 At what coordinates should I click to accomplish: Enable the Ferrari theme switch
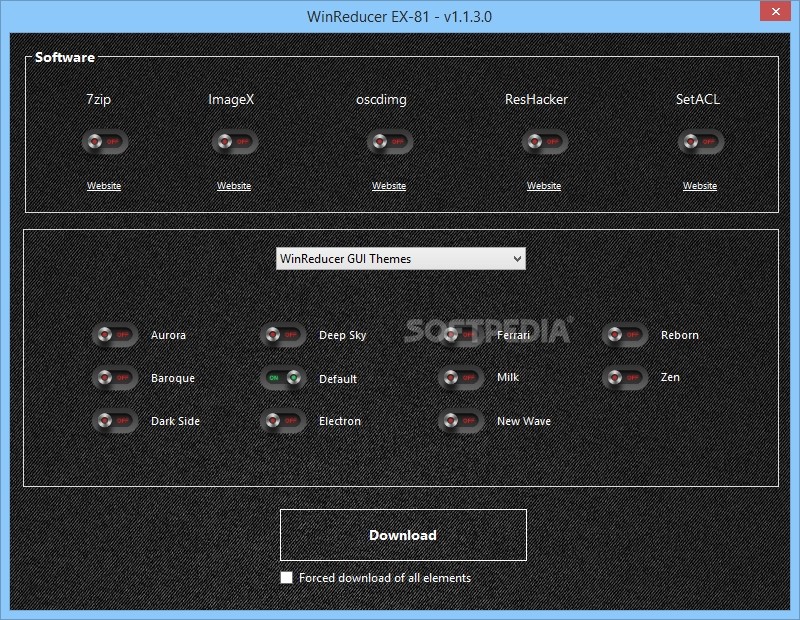coord(461,335)
